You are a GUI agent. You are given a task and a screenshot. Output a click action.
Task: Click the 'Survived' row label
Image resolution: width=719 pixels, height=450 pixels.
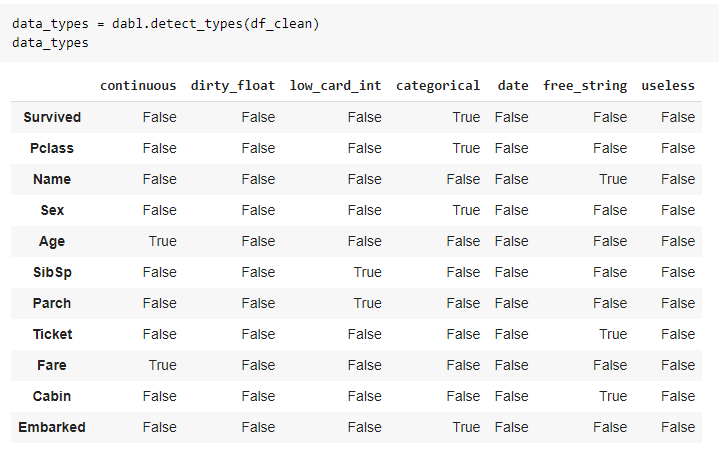tap(52, 117)
